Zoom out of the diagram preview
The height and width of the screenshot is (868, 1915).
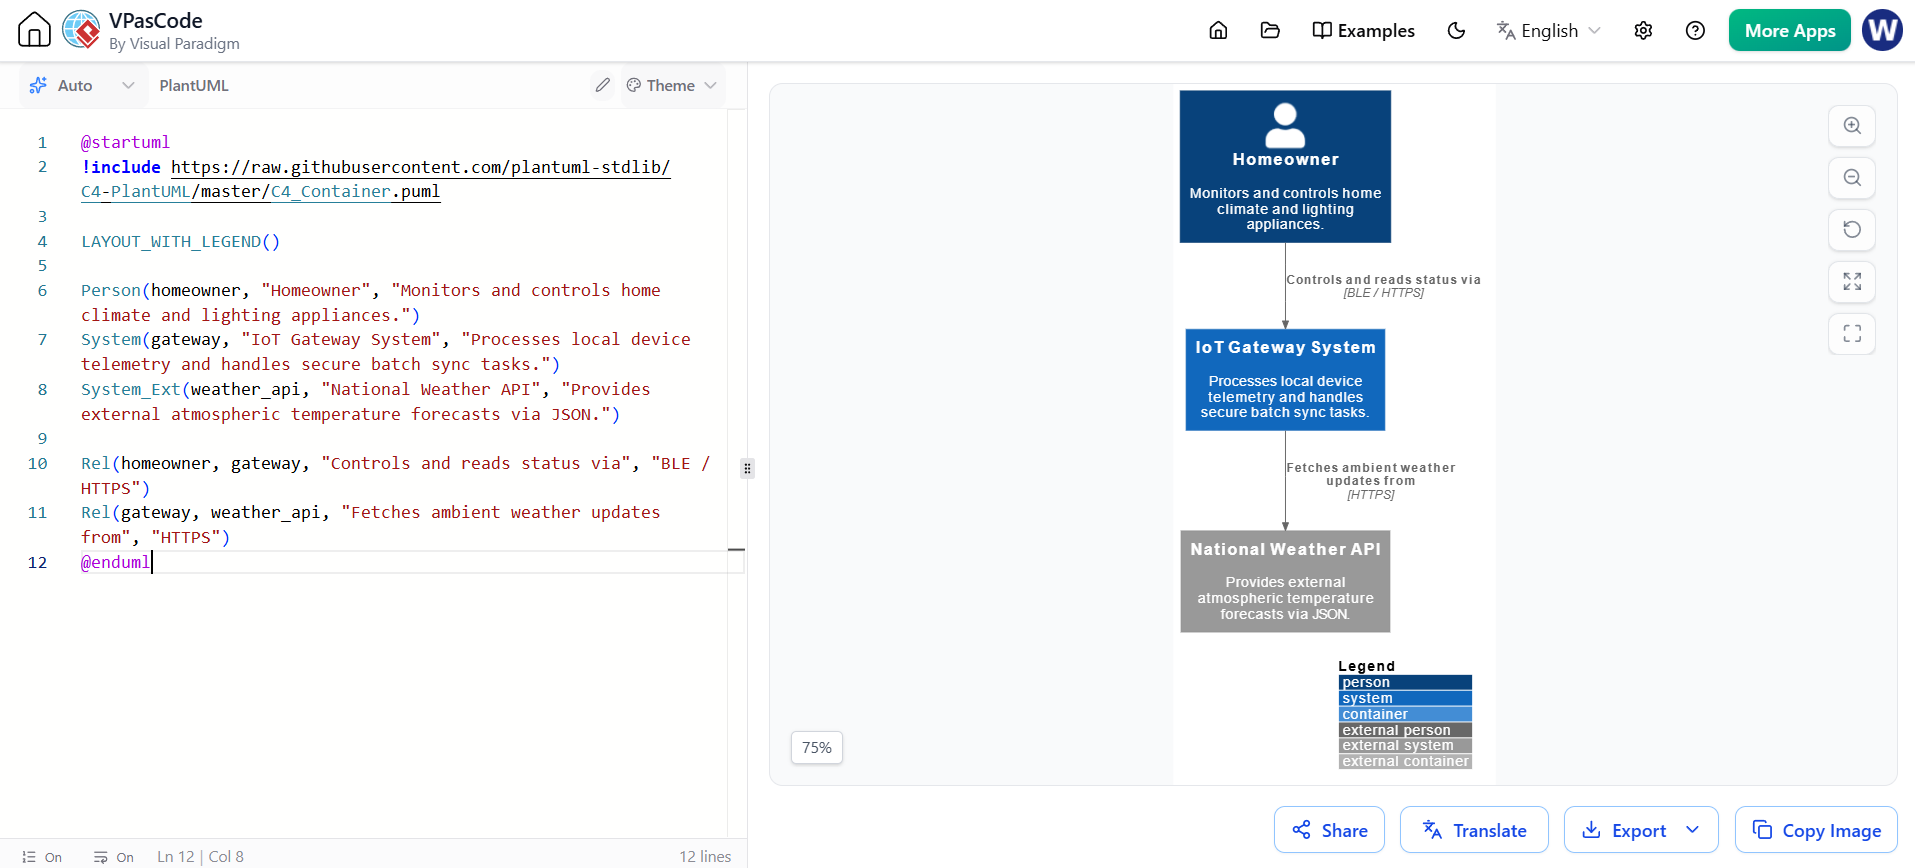coord(1852,178)
